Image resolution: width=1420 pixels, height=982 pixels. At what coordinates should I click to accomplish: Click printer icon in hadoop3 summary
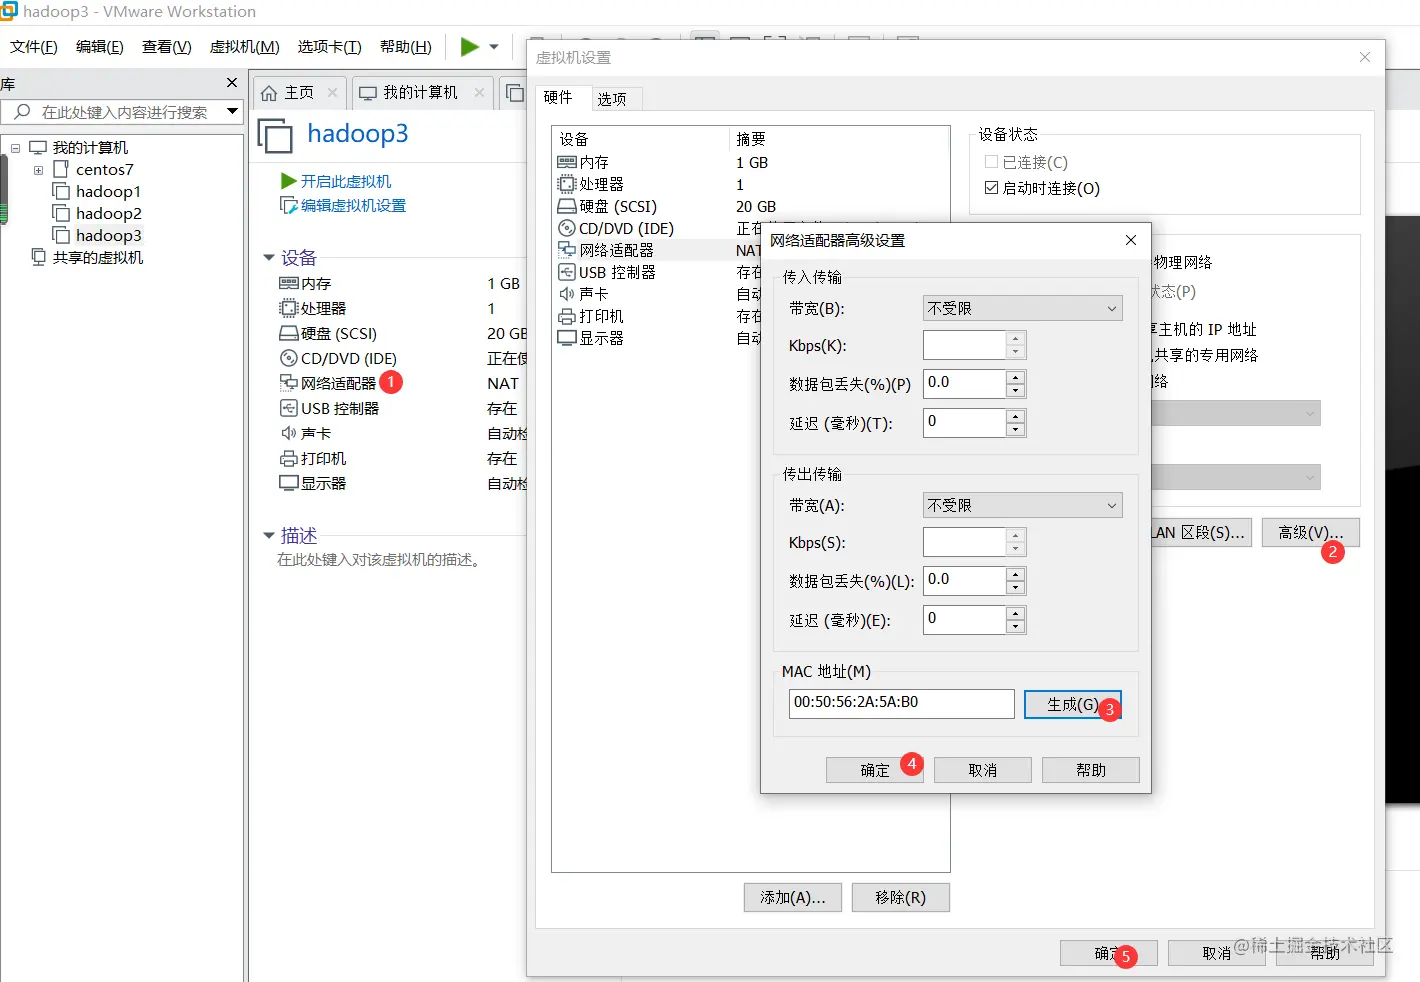(288, 458)
